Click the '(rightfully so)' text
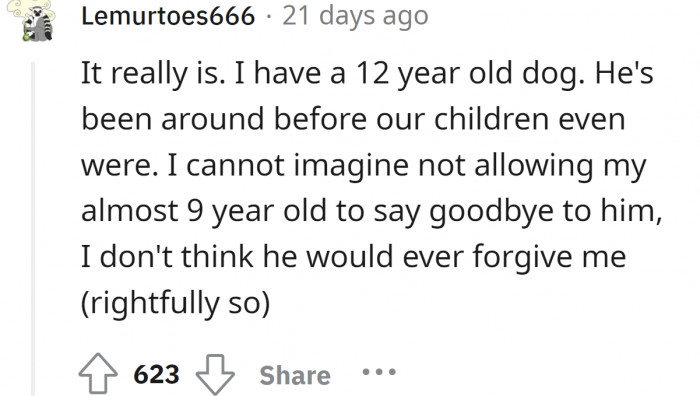The image size is (700, 396). click(x=175, y=303)
